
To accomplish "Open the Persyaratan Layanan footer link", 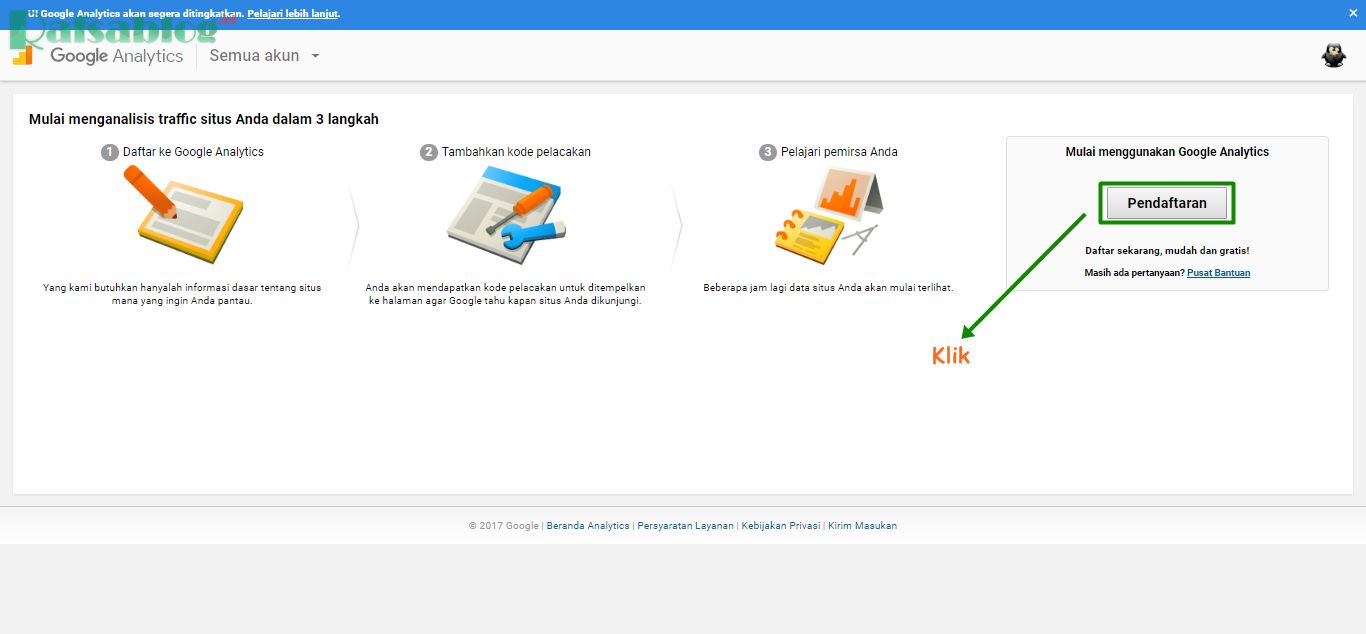I will [686, 526].
